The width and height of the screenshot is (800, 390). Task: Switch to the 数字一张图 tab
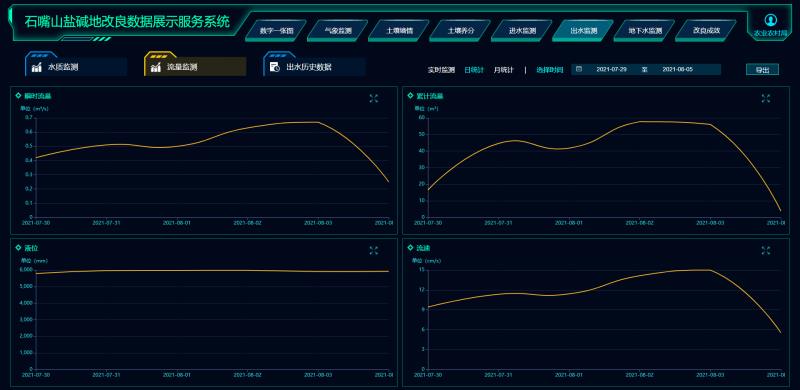tap(276, 31)
